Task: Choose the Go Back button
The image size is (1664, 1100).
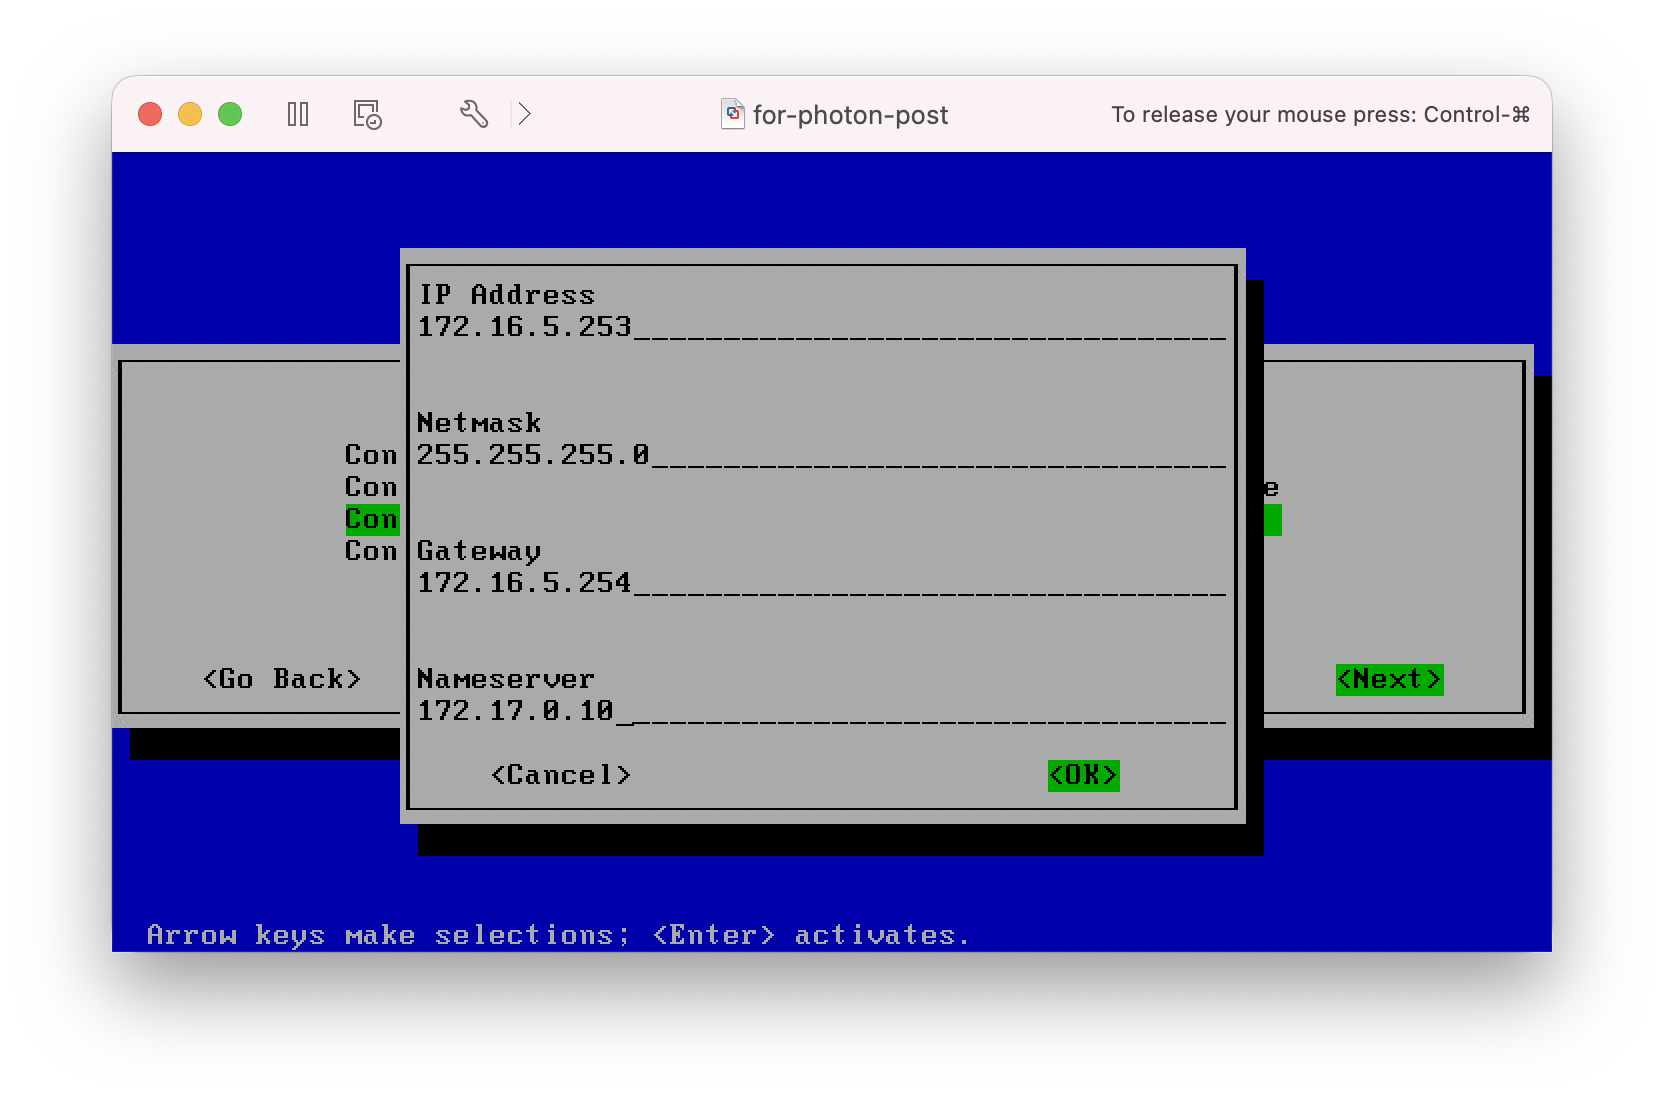Action: 281,679
